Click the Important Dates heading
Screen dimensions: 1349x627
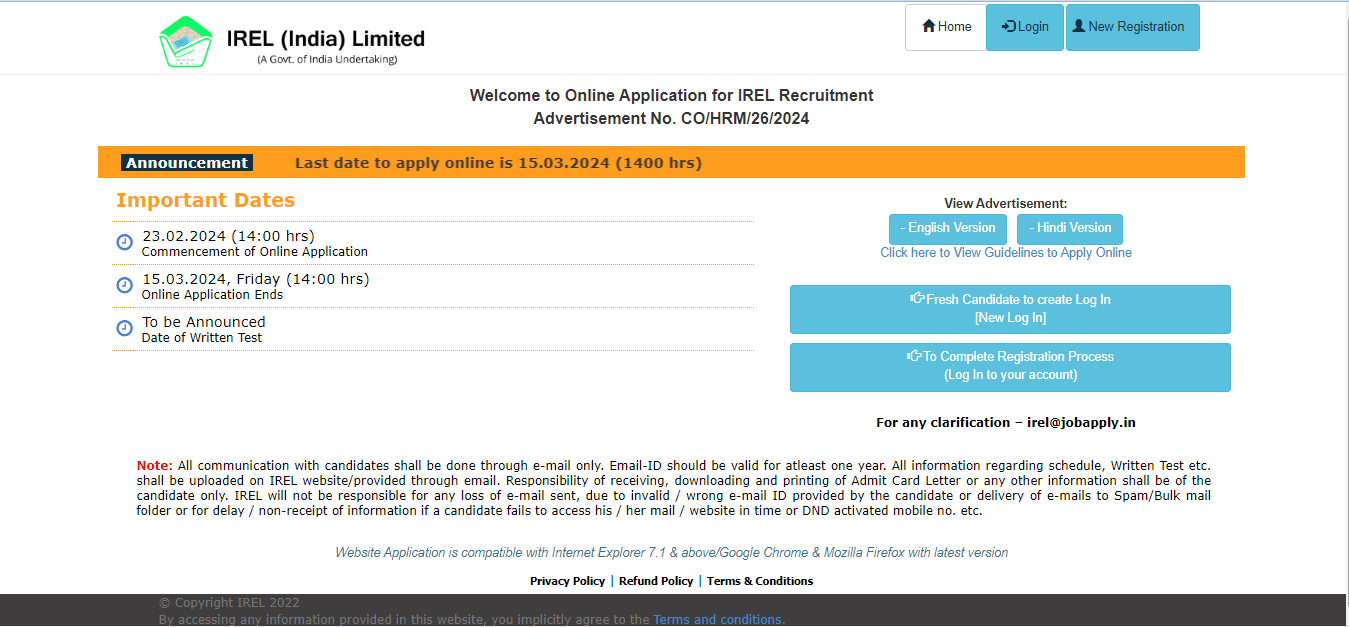click(x=205, y=200)
